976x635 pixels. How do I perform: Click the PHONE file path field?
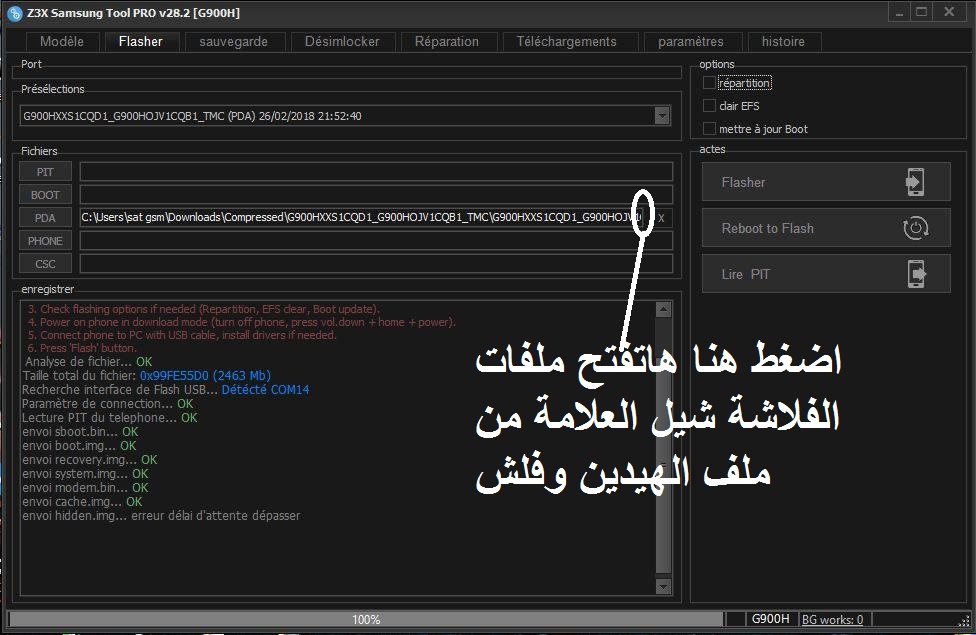click(376, 241)
